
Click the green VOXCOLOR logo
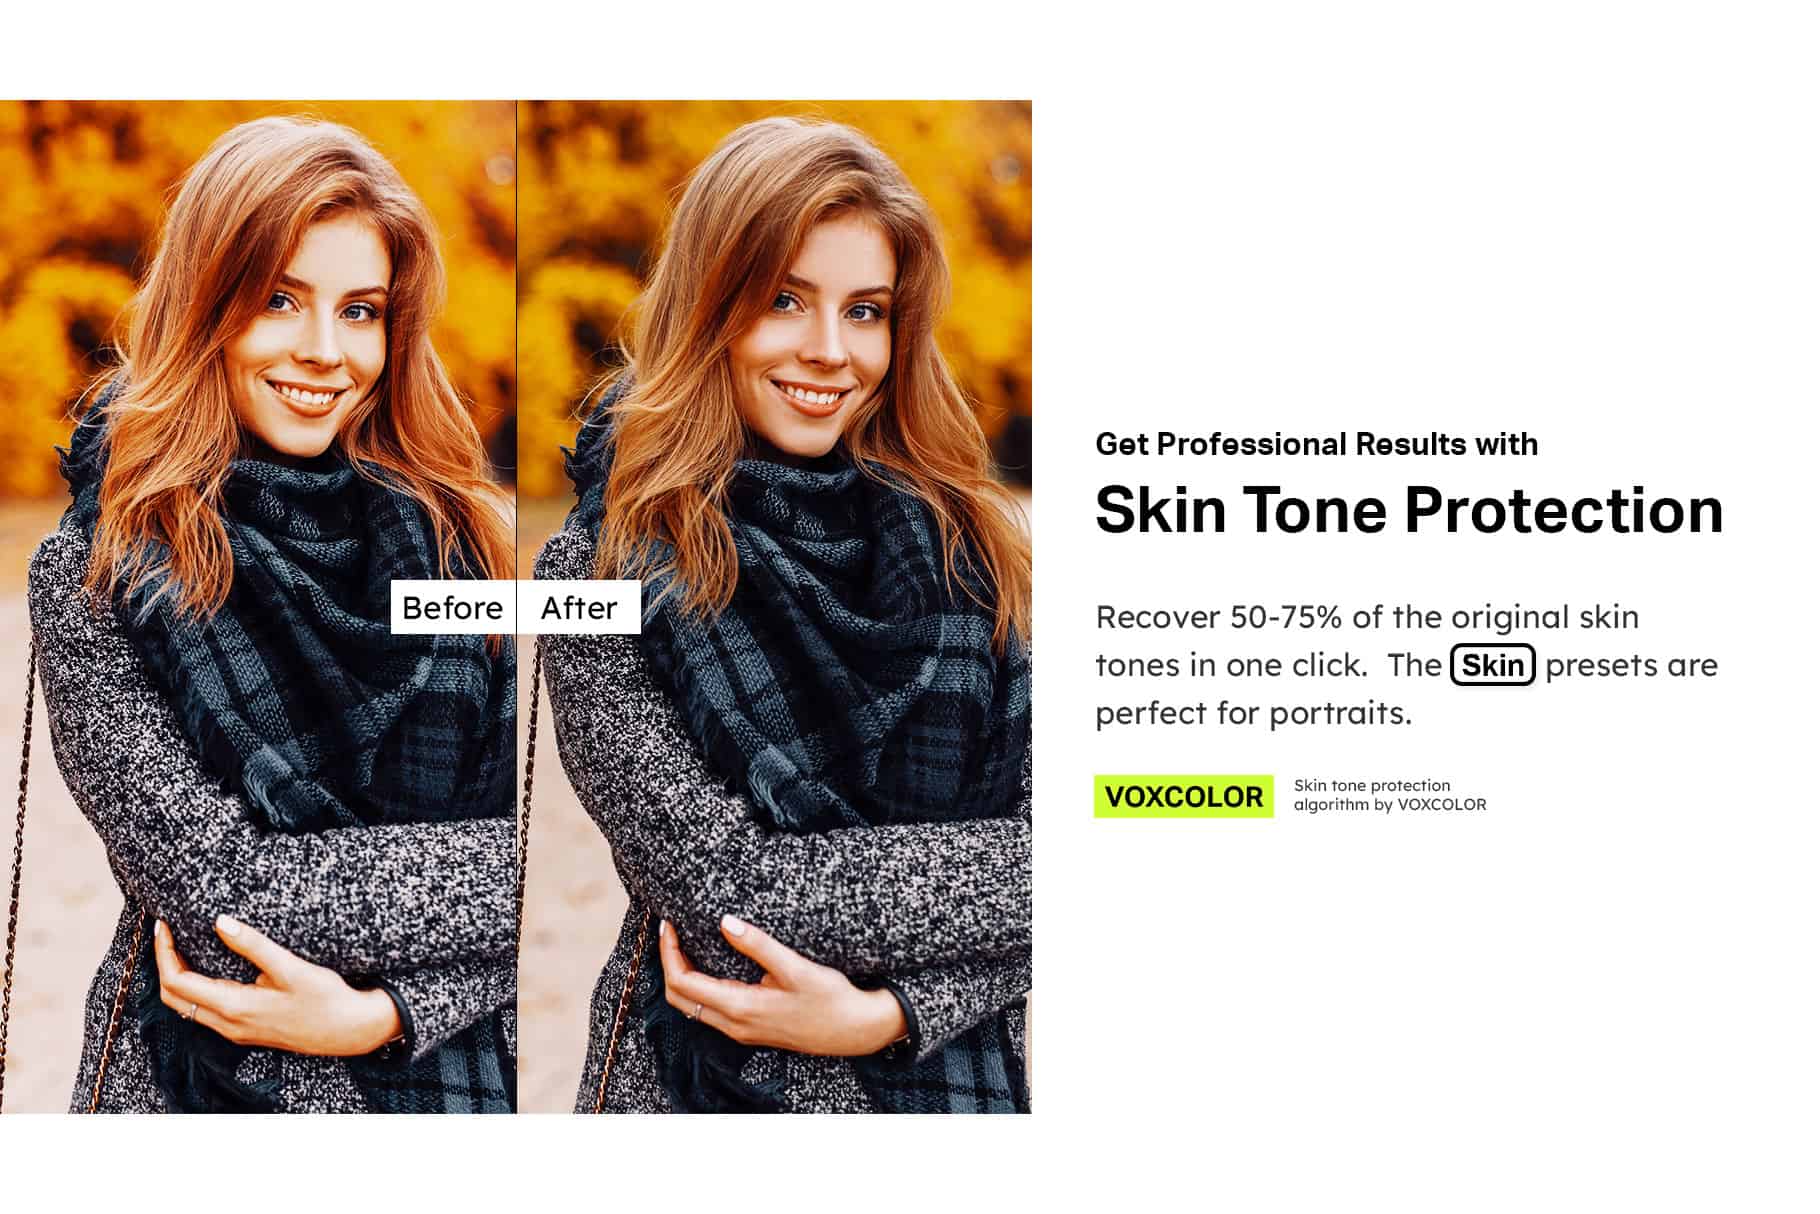coord(1184,796)
